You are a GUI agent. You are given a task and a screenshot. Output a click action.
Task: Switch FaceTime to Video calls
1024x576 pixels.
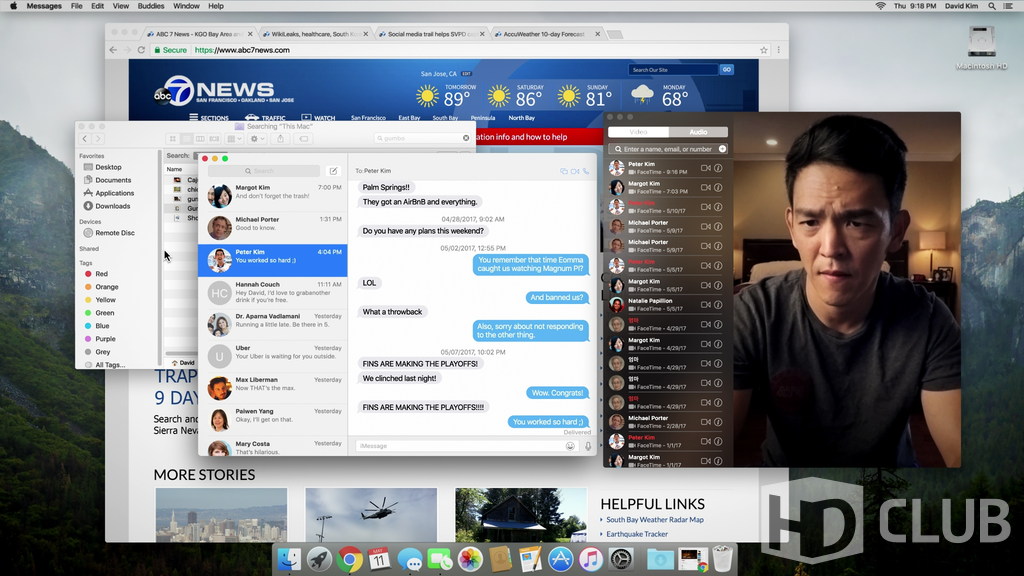pyautogui.click(x=638, y=132)
